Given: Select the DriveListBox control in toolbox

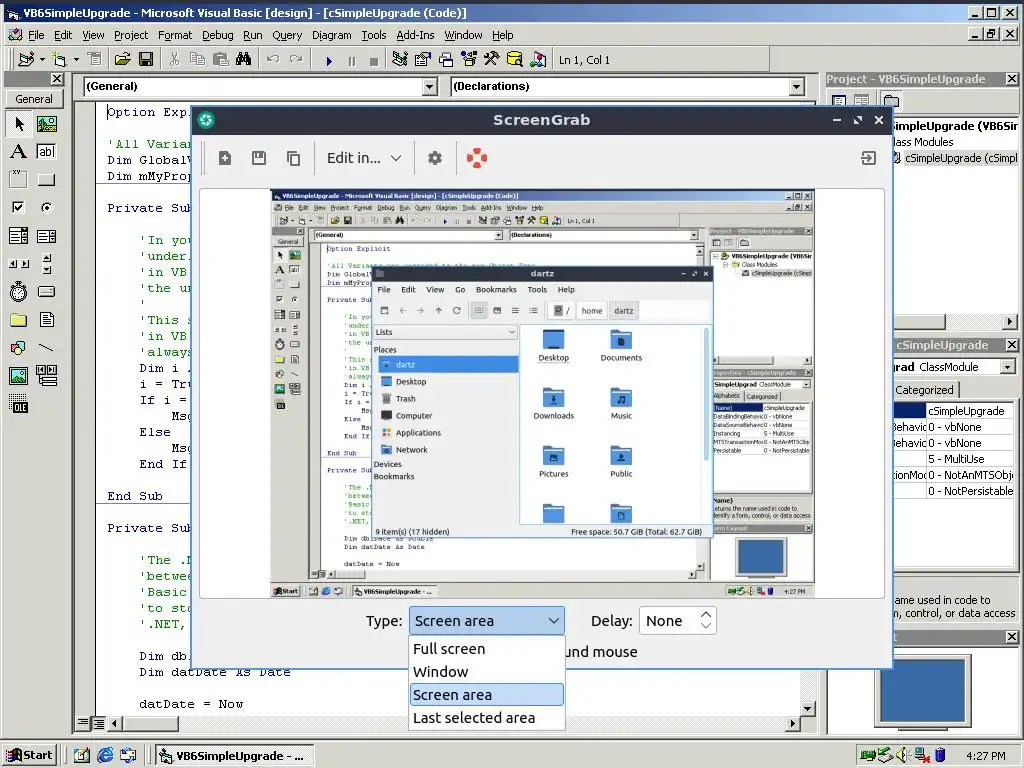Looking at the screenshot, I should coord(46,291).
